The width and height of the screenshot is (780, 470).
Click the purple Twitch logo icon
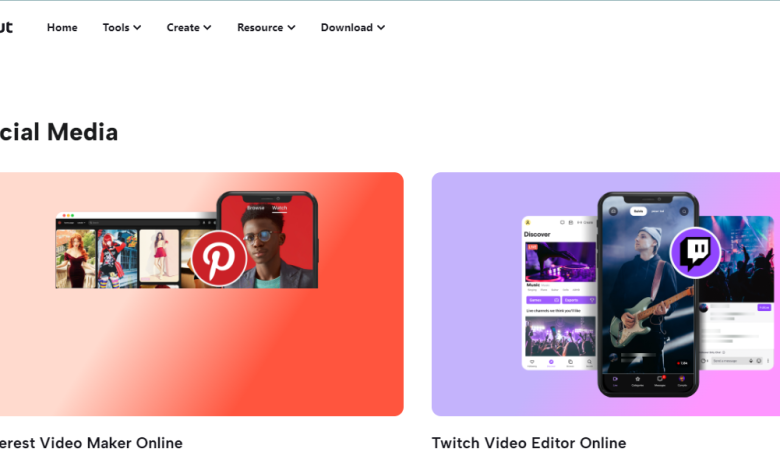pyautogui.click(x=695, y=252)
